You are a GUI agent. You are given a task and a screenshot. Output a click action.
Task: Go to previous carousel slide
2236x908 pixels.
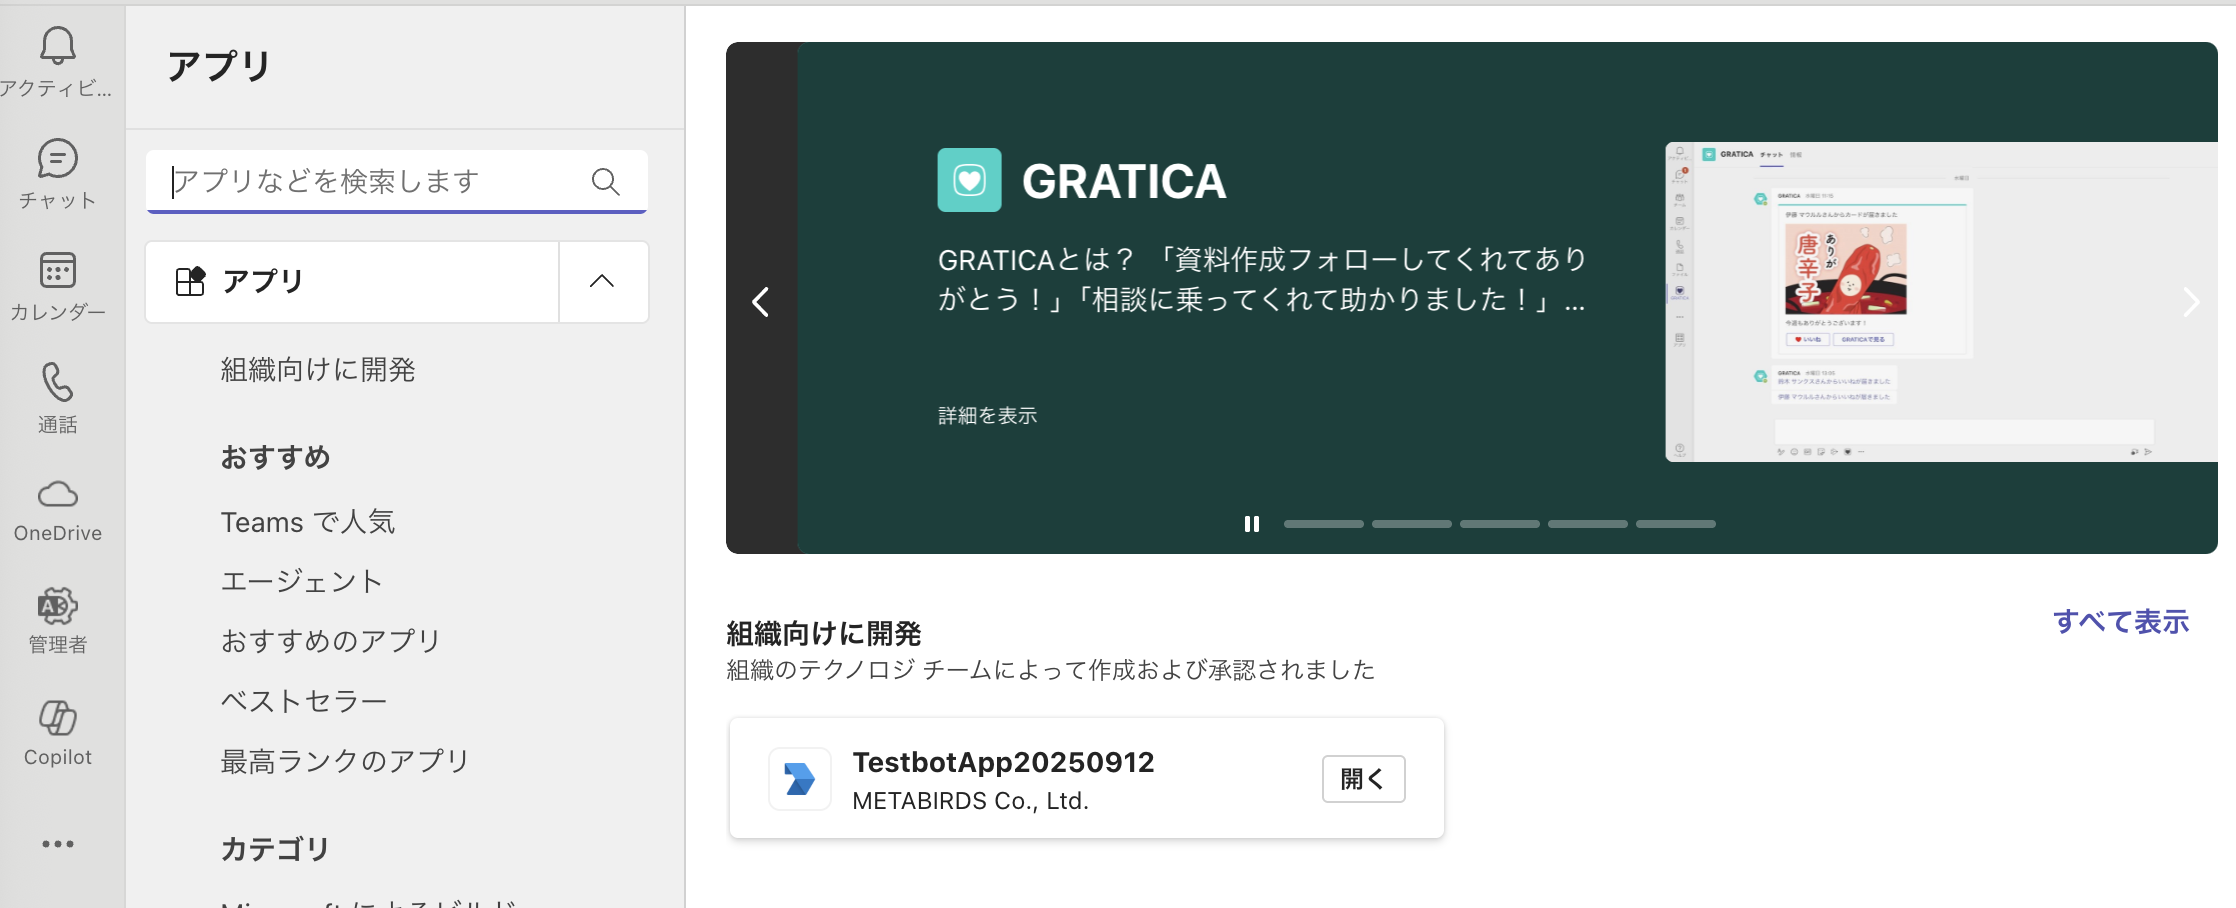pyautogui.click(x=761, y=301)
